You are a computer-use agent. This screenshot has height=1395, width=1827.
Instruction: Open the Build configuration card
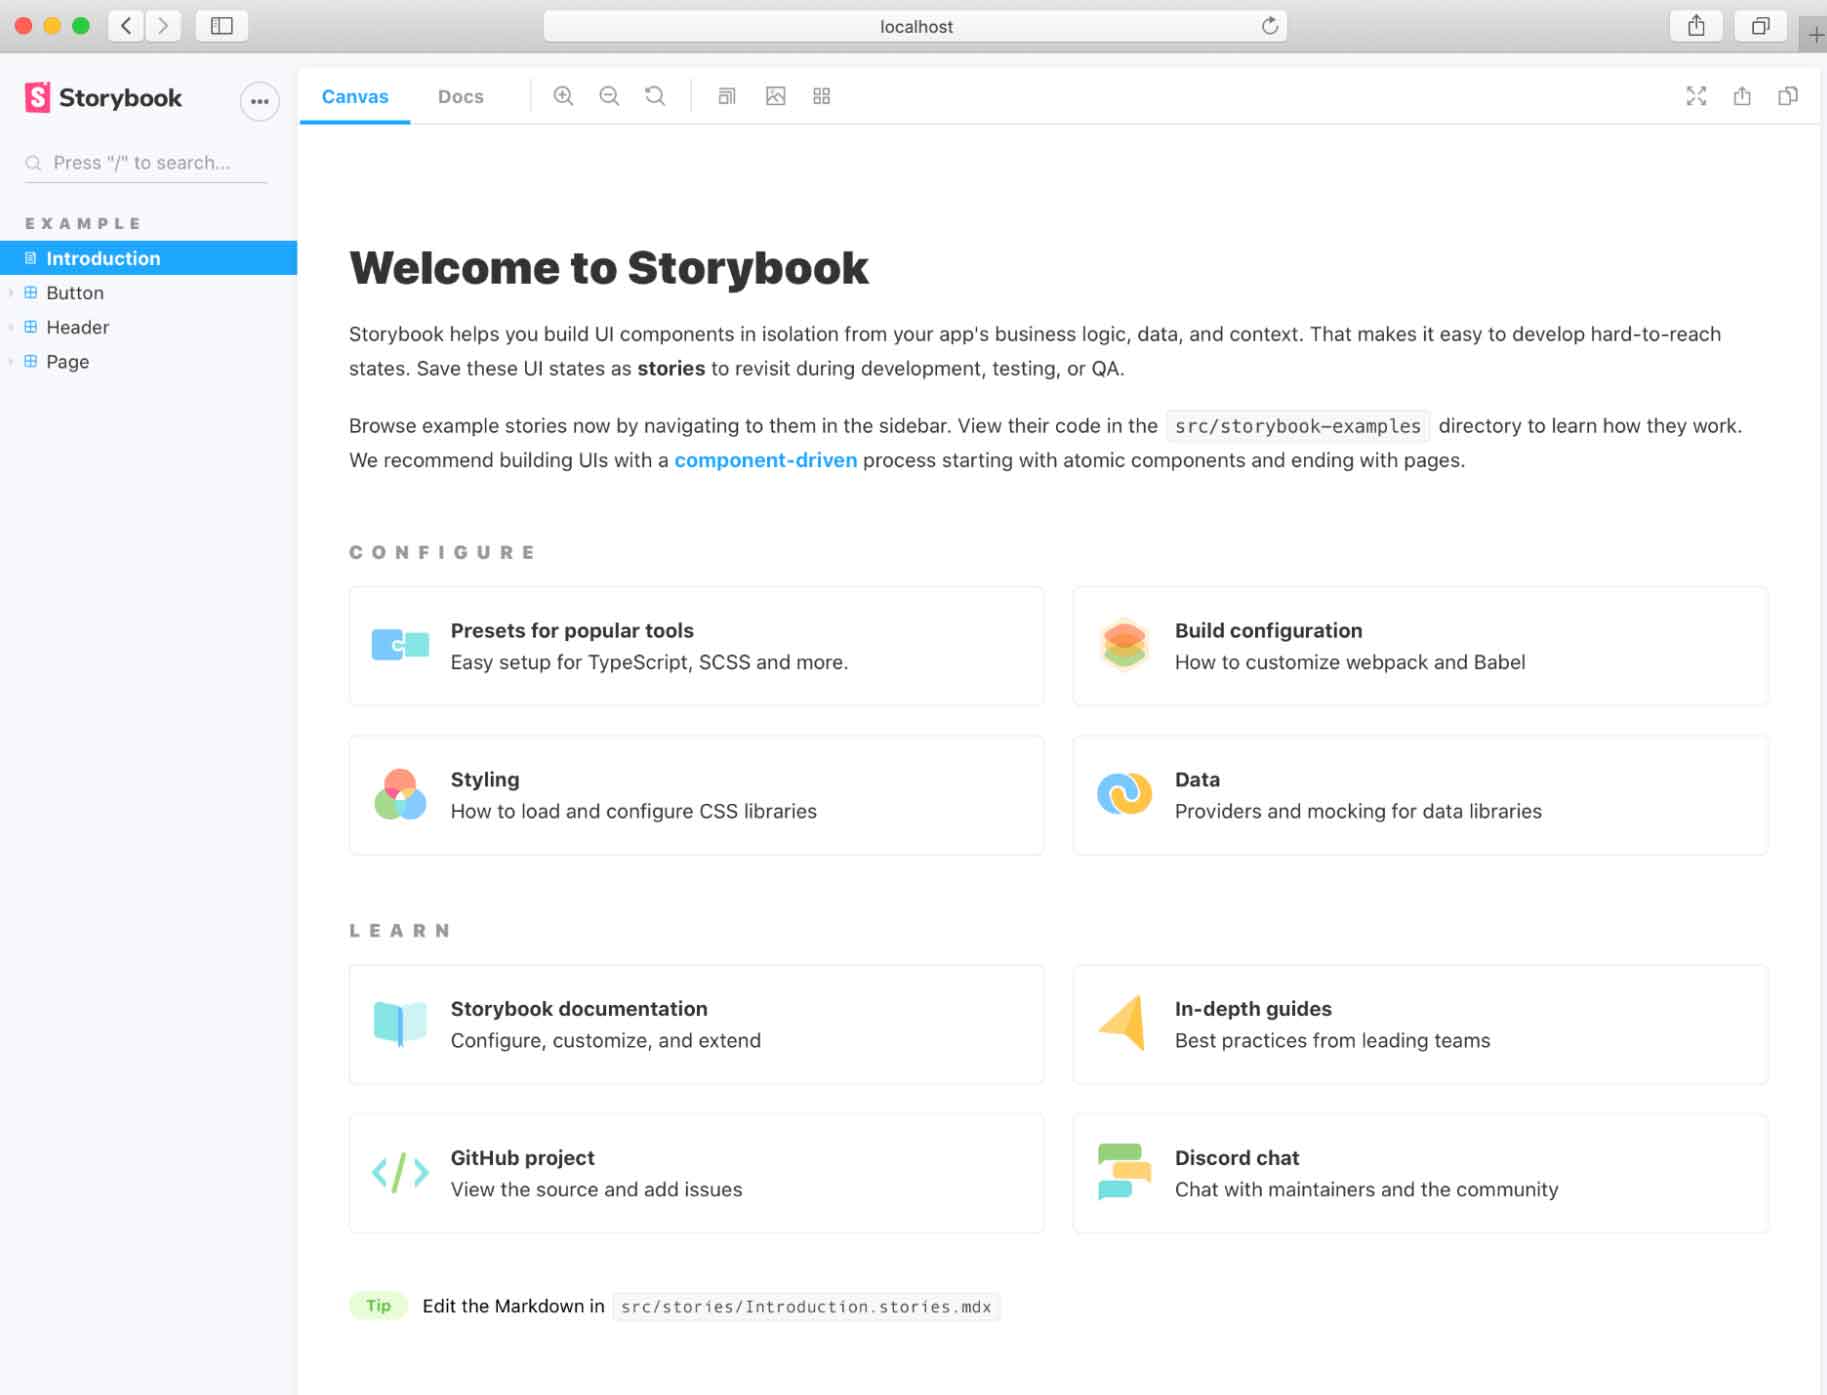[x=1420, y=646]
